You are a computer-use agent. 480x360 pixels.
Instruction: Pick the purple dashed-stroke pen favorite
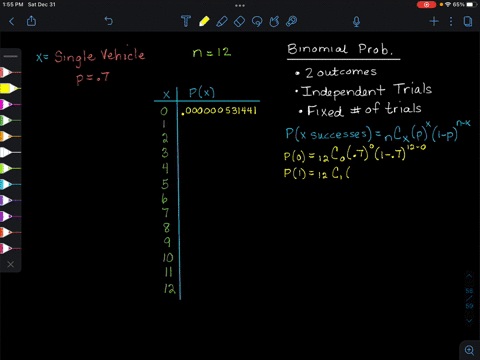tap(10, 200)
